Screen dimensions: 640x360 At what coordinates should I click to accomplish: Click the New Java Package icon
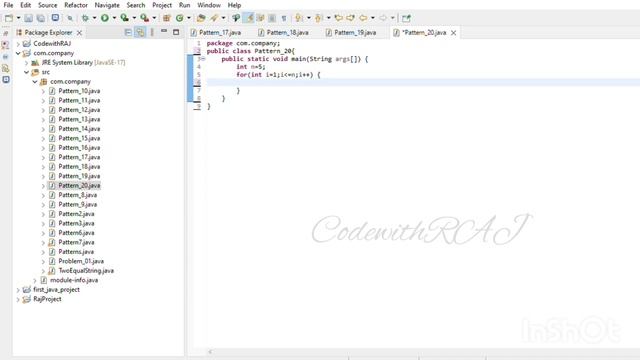point(167,18)
